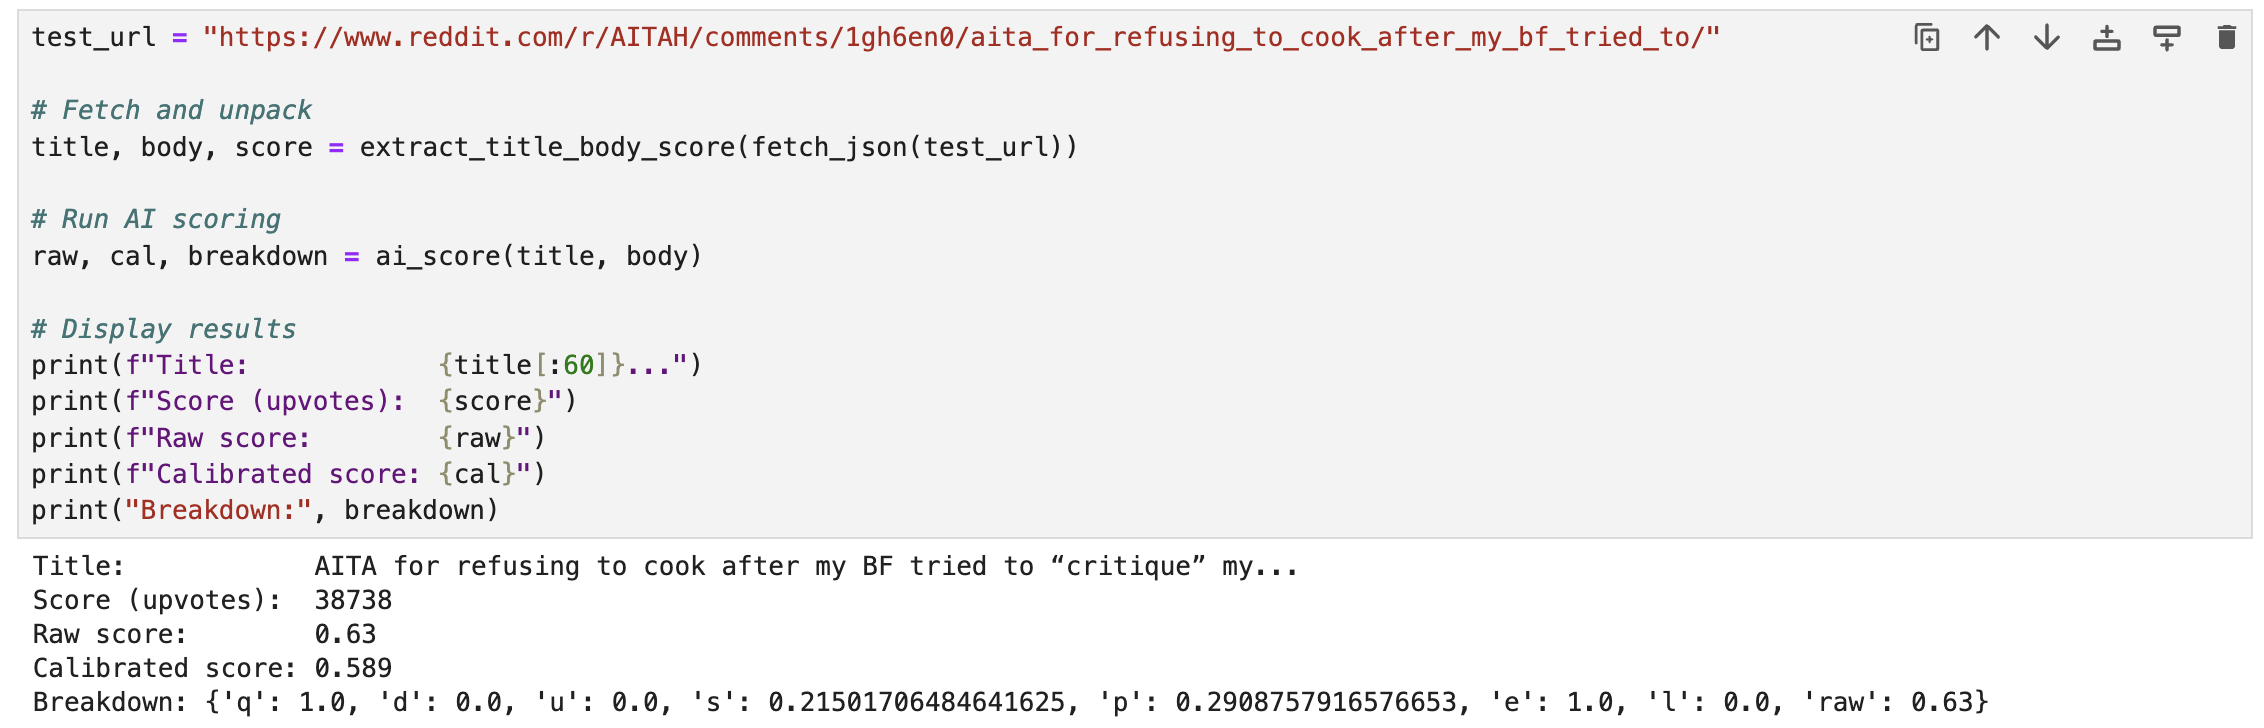Image resolution: width=2264 pixels, height=728 pixels.
Task: Click the Breakdown dictionary output line
Action: coord(1010,702)
